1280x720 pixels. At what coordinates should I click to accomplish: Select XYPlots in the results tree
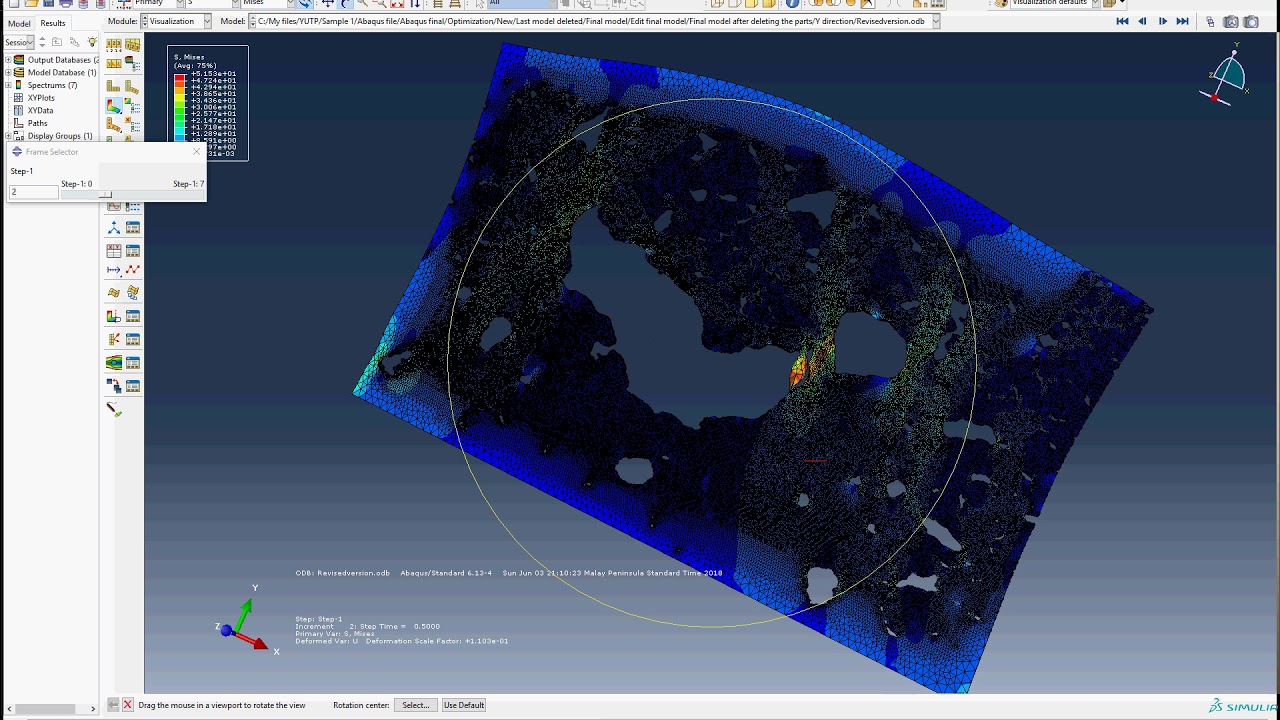pos(41,98)
